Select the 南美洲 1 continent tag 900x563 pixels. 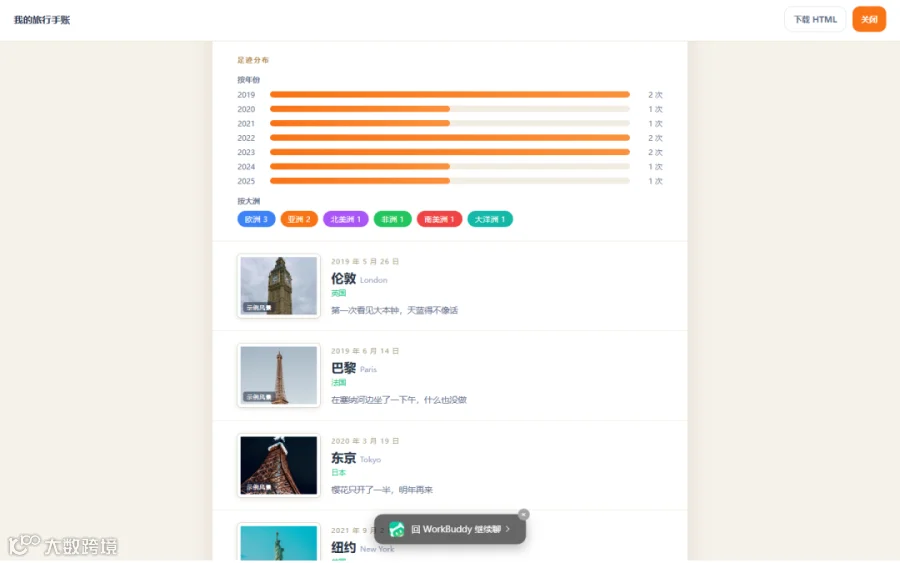click(439, 219)
